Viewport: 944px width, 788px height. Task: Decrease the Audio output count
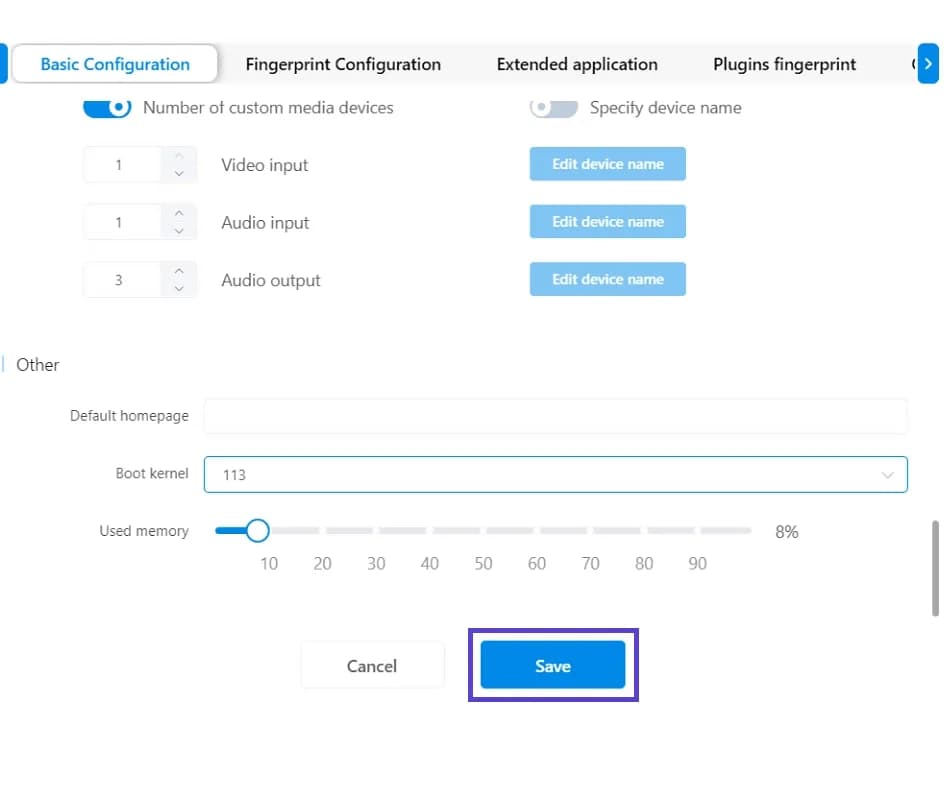point(178,288)
